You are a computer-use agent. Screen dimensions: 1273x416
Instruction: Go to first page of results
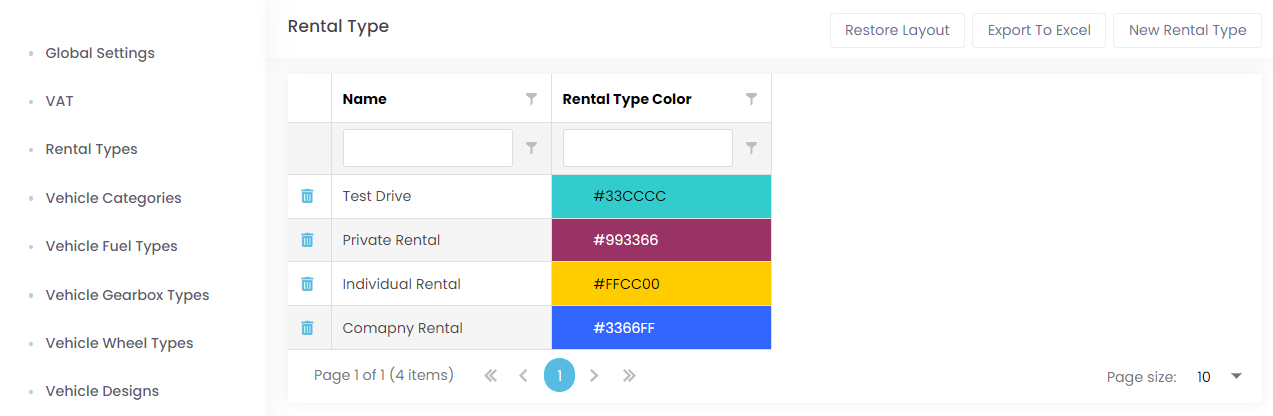(490, 376)
